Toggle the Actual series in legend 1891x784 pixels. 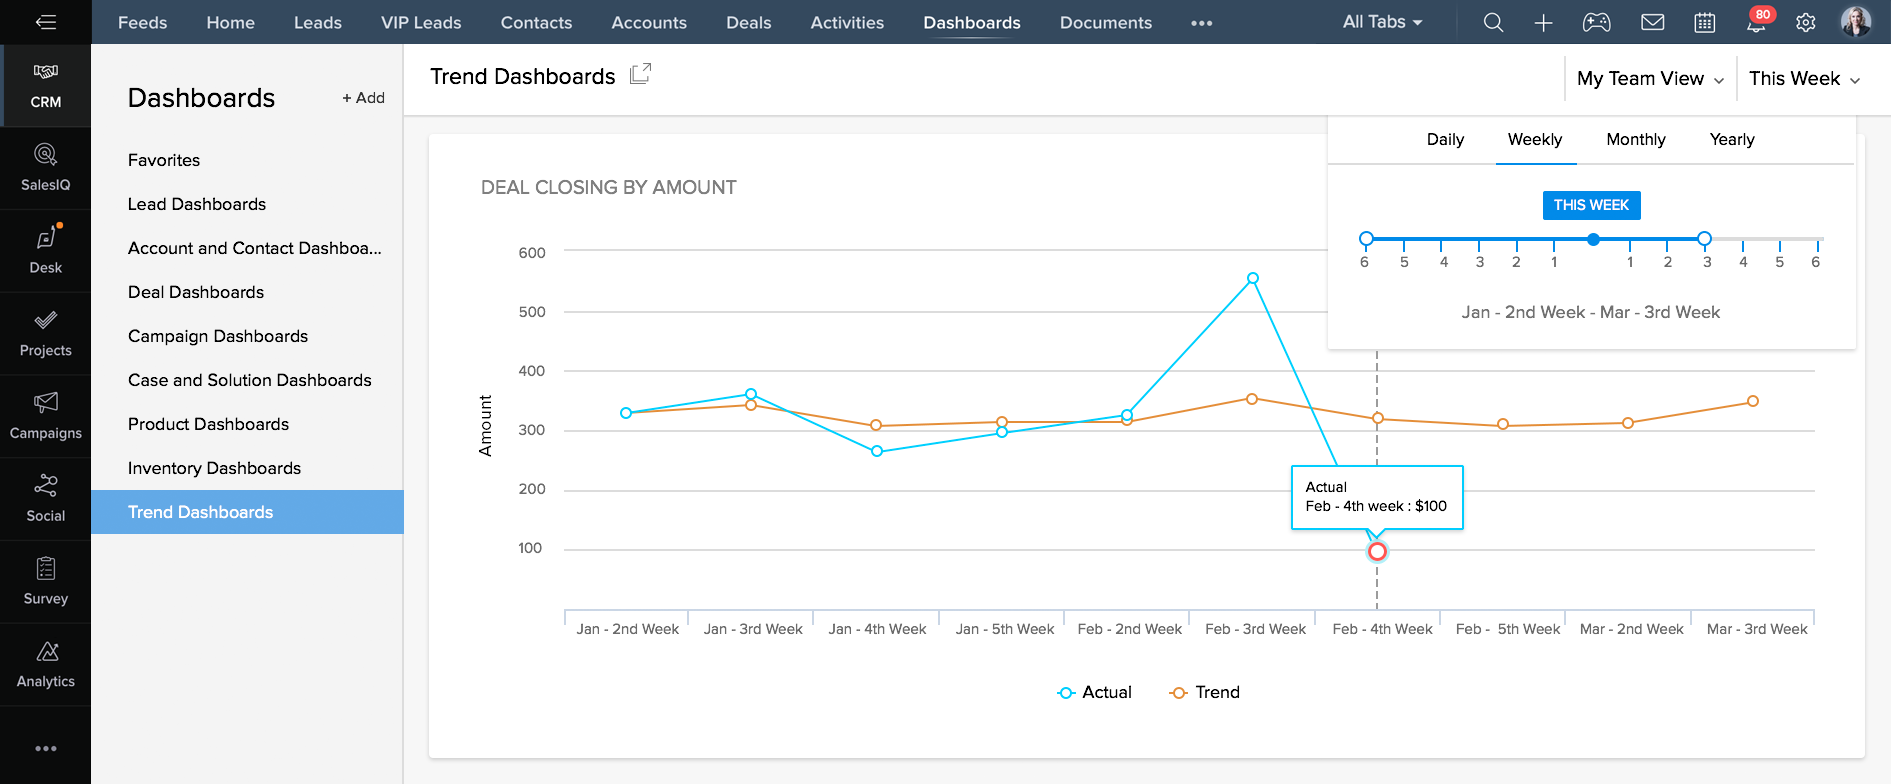tap(1095, 692)
